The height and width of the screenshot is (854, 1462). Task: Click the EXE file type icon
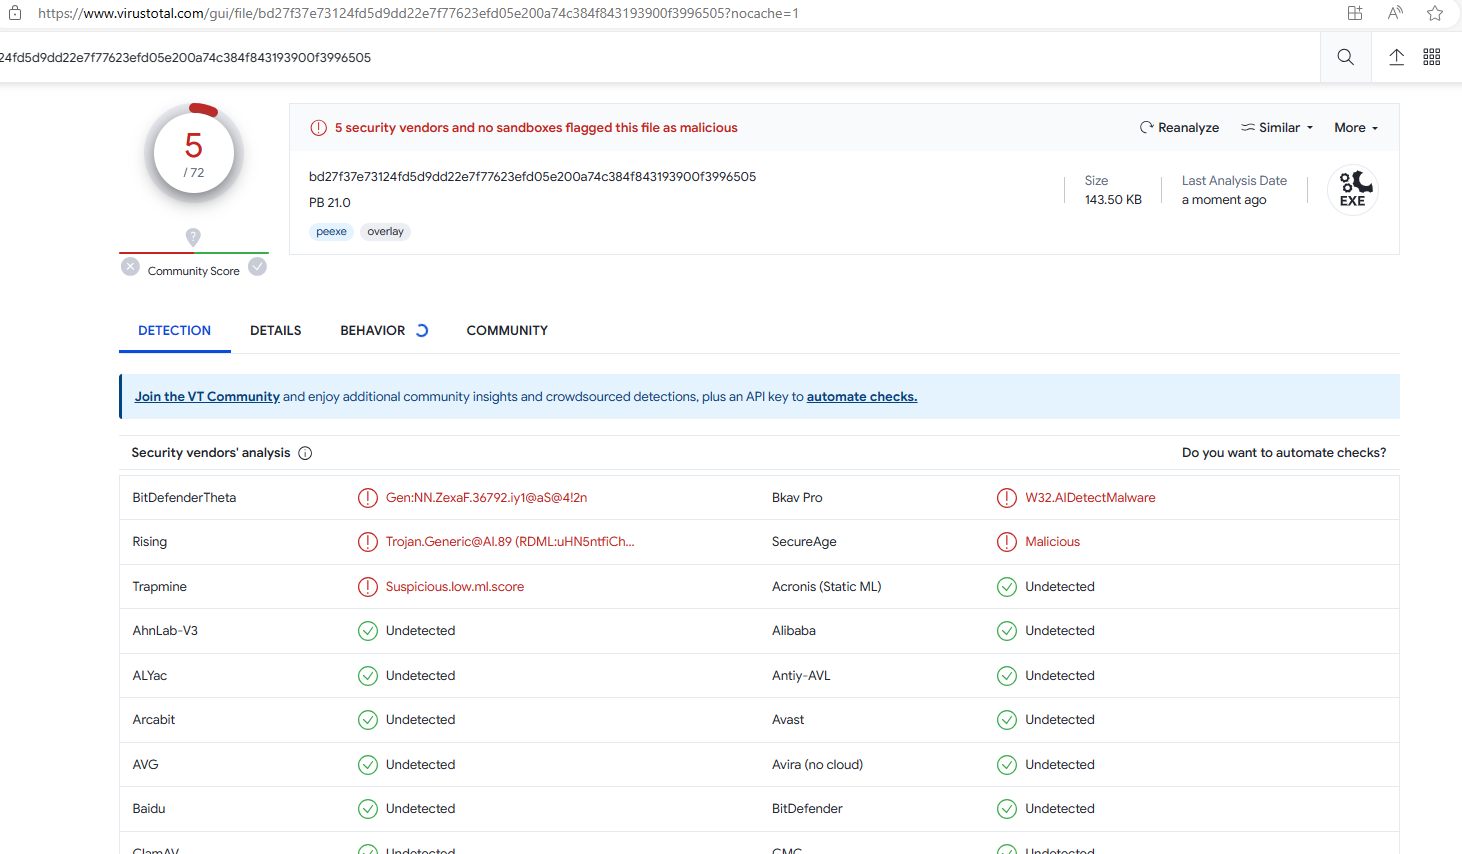tap(1353, 189)
